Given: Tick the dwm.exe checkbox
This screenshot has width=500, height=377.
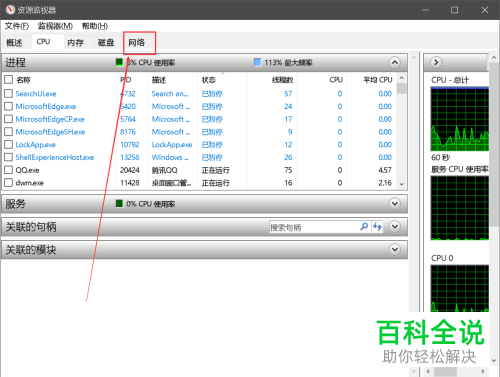Looking at the screenshot, I should click(x=9, y=183).
